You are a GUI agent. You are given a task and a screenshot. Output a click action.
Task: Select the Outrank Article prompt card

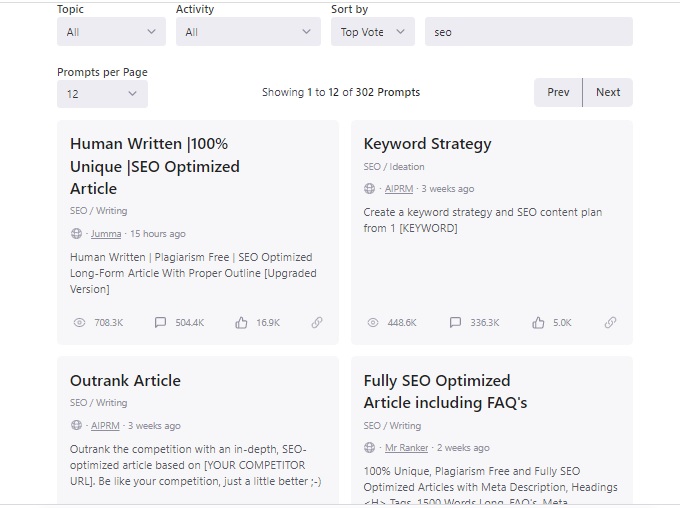point(125,381)
